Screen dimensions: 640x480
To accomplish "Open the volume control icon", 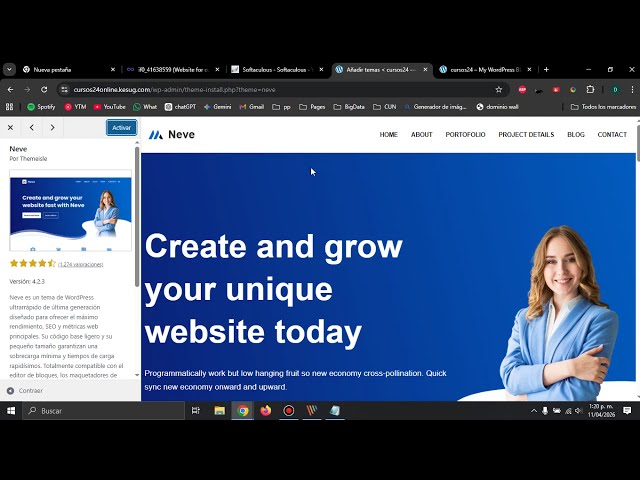I will [x=578, y=411].
